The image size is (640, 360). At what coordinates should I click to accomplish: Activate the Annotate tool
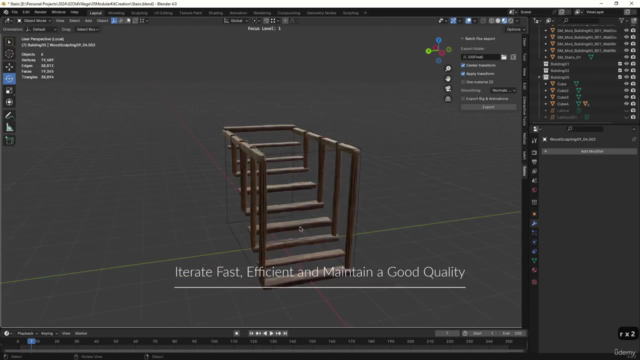coord(9,116)
